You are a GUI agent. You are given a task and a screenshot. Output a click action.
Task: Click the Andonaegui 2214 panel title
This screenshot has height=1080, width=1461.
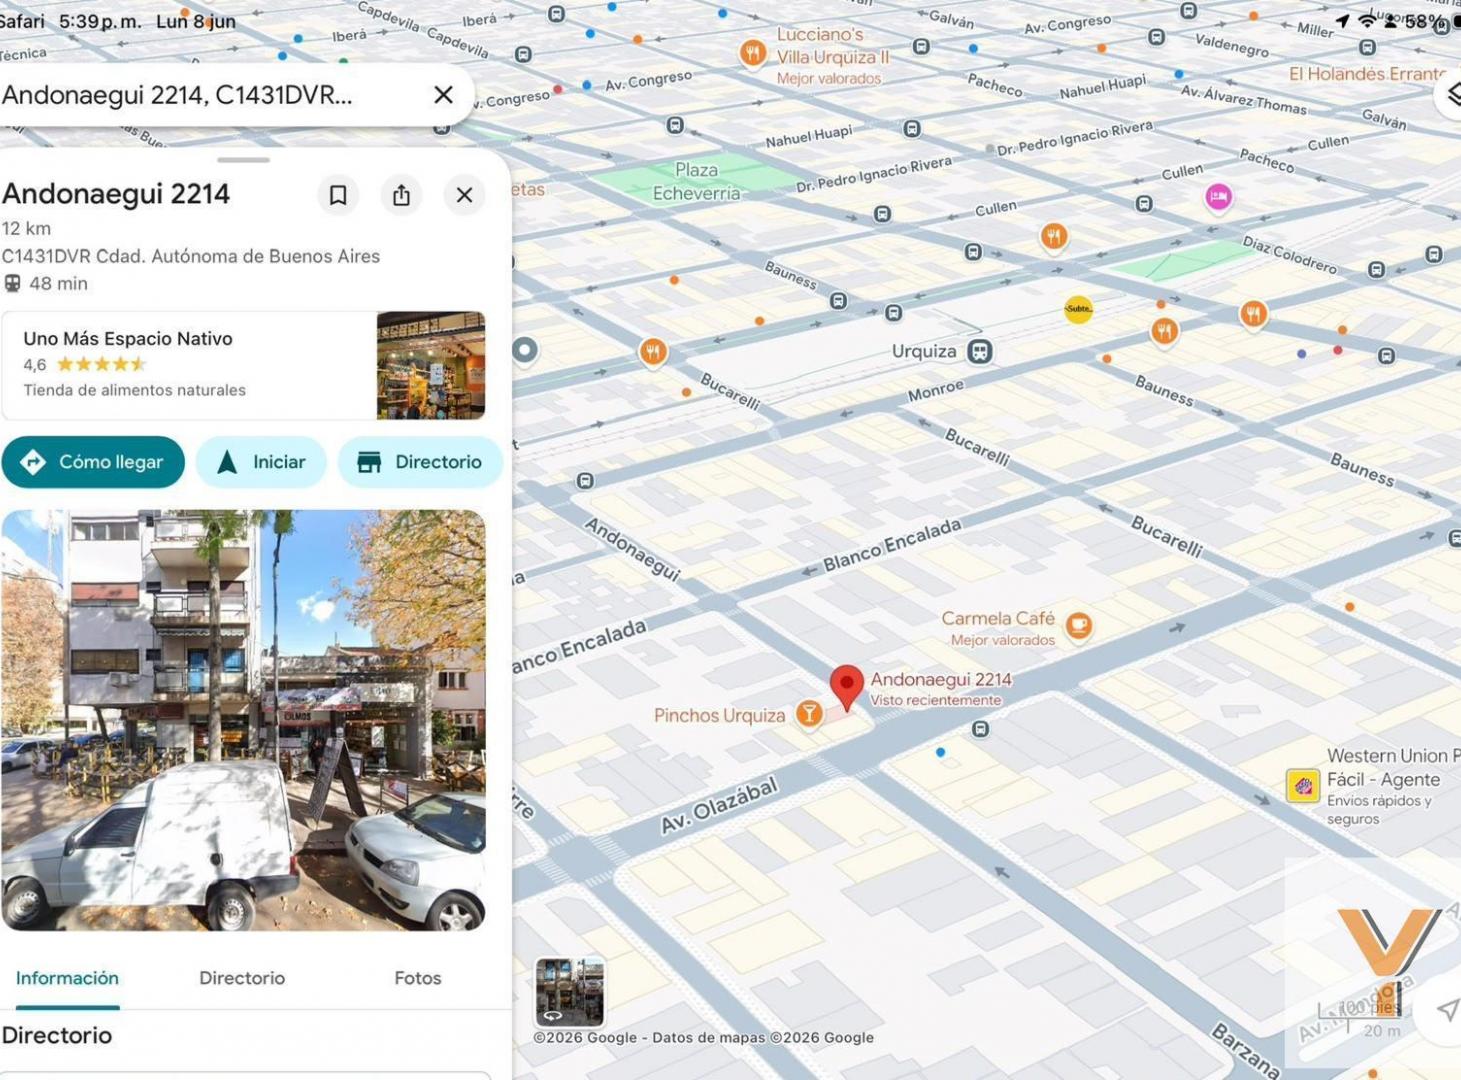point(116,194)
